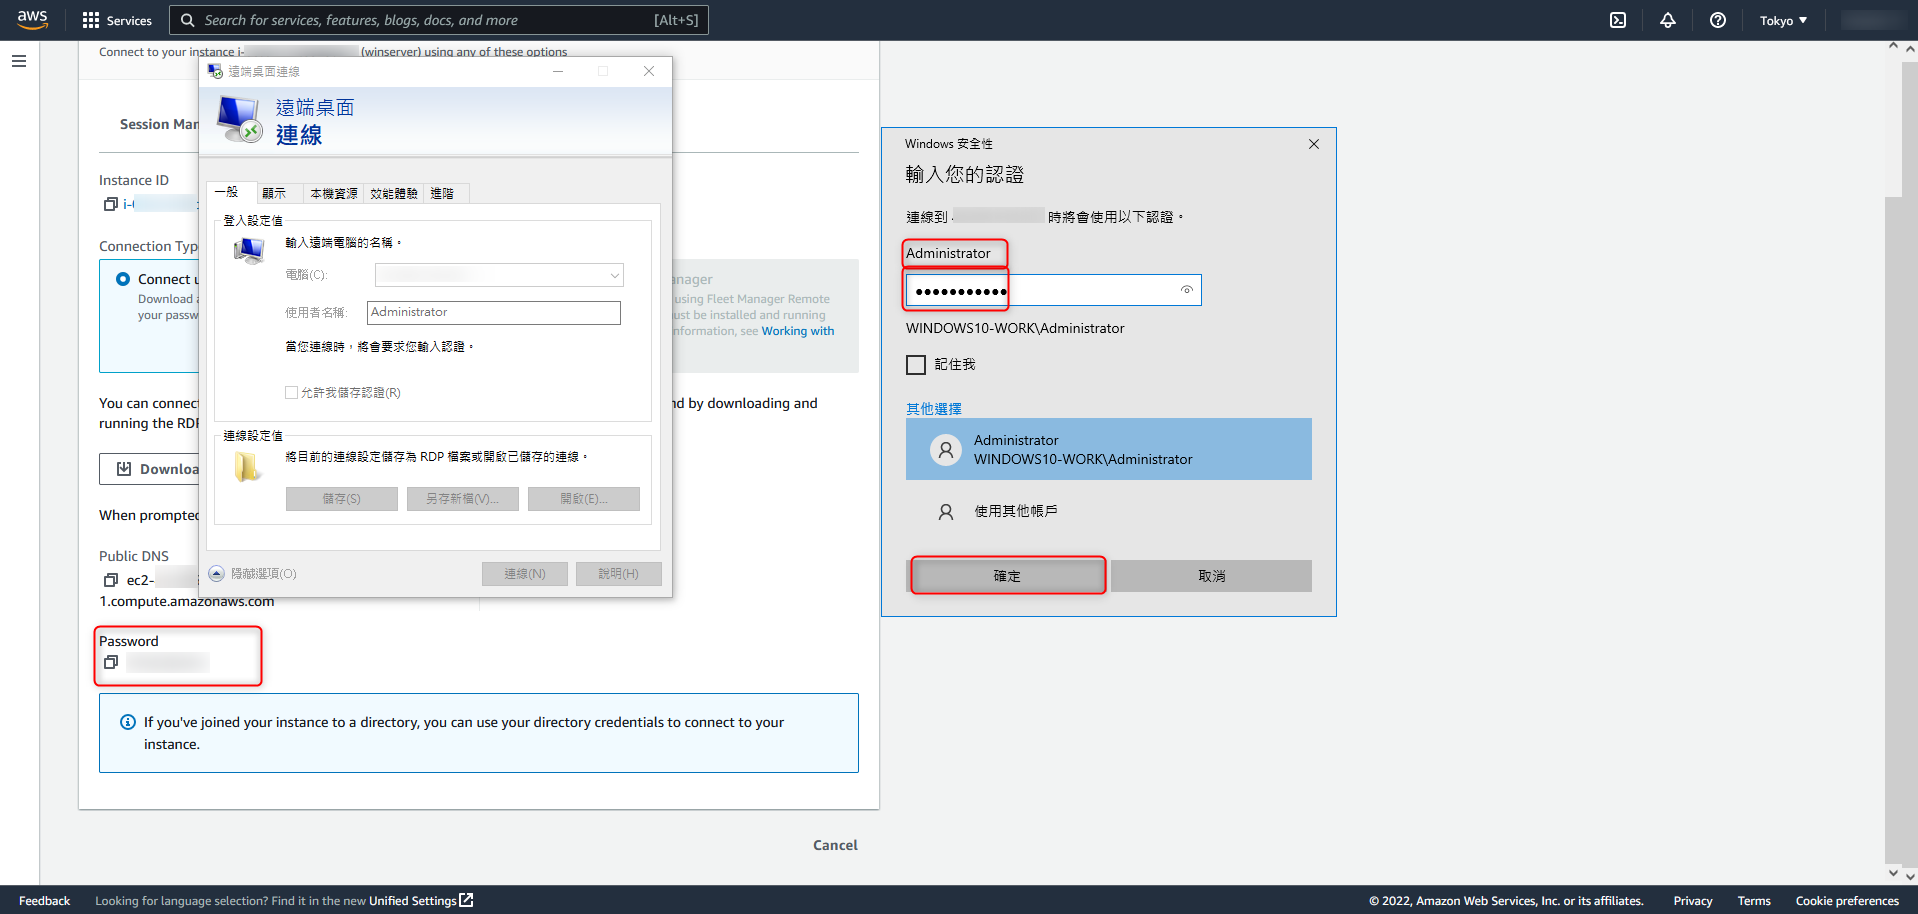Image resolution: width=1918 pixels, height=914 pixels.
Task: Open the AWS home logo
Action: pyautogui.click(x=32, y=20)
